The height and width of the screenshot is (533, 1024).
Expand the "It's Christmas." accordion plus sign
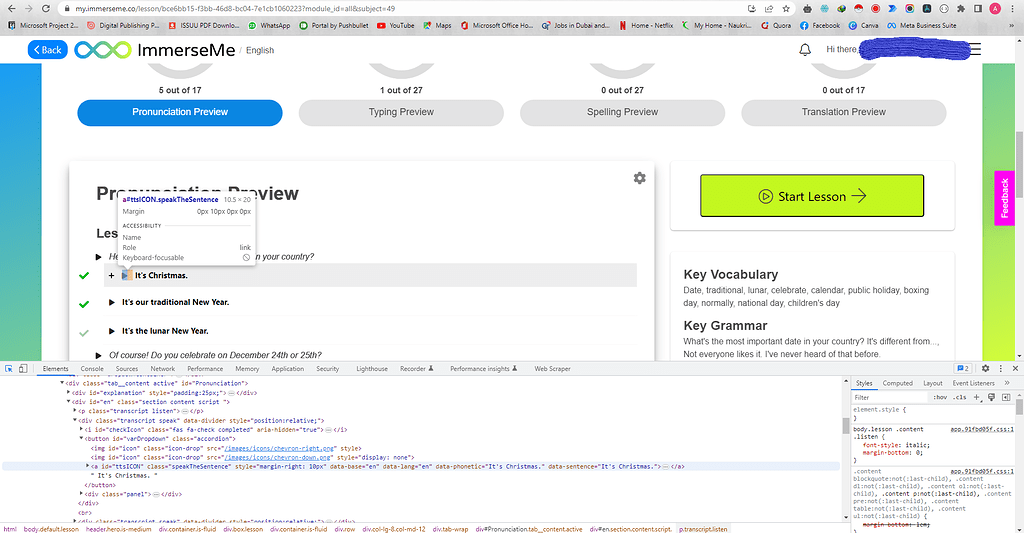click(x=112, y=275)
